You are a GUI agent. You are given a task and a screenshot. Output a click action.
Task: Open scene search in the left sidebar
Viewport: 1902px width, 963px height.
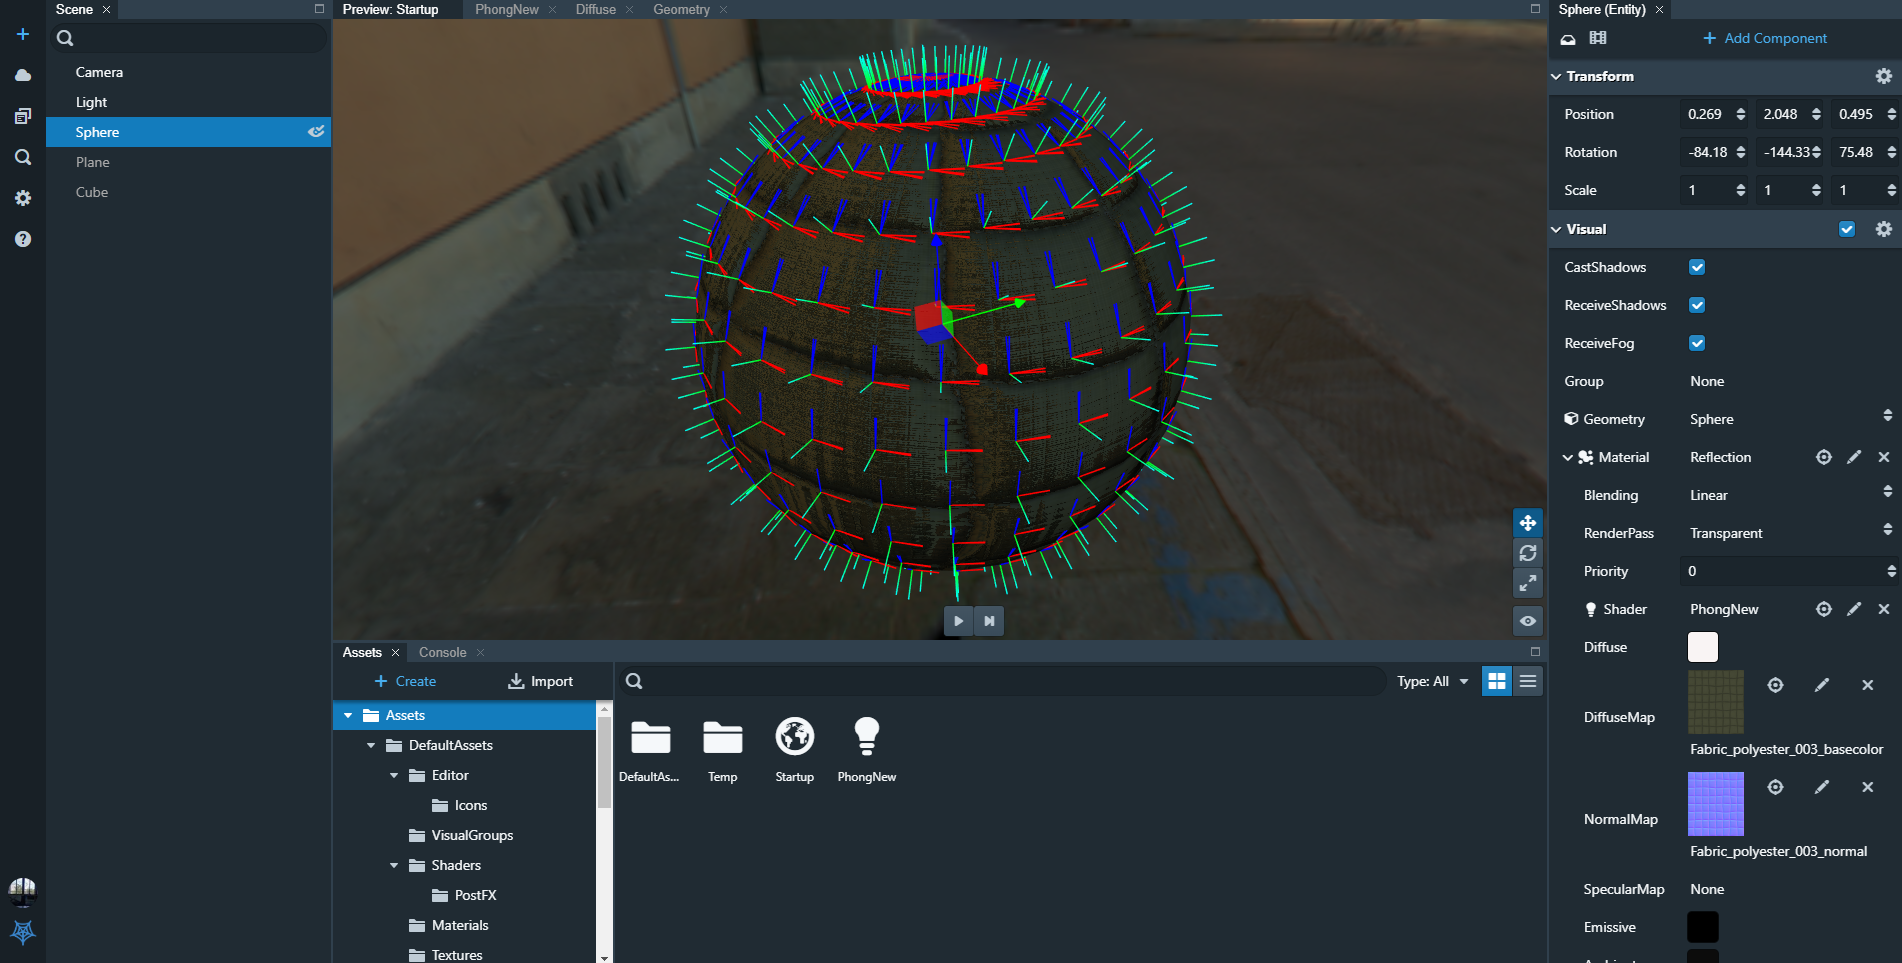coord(22,157)
